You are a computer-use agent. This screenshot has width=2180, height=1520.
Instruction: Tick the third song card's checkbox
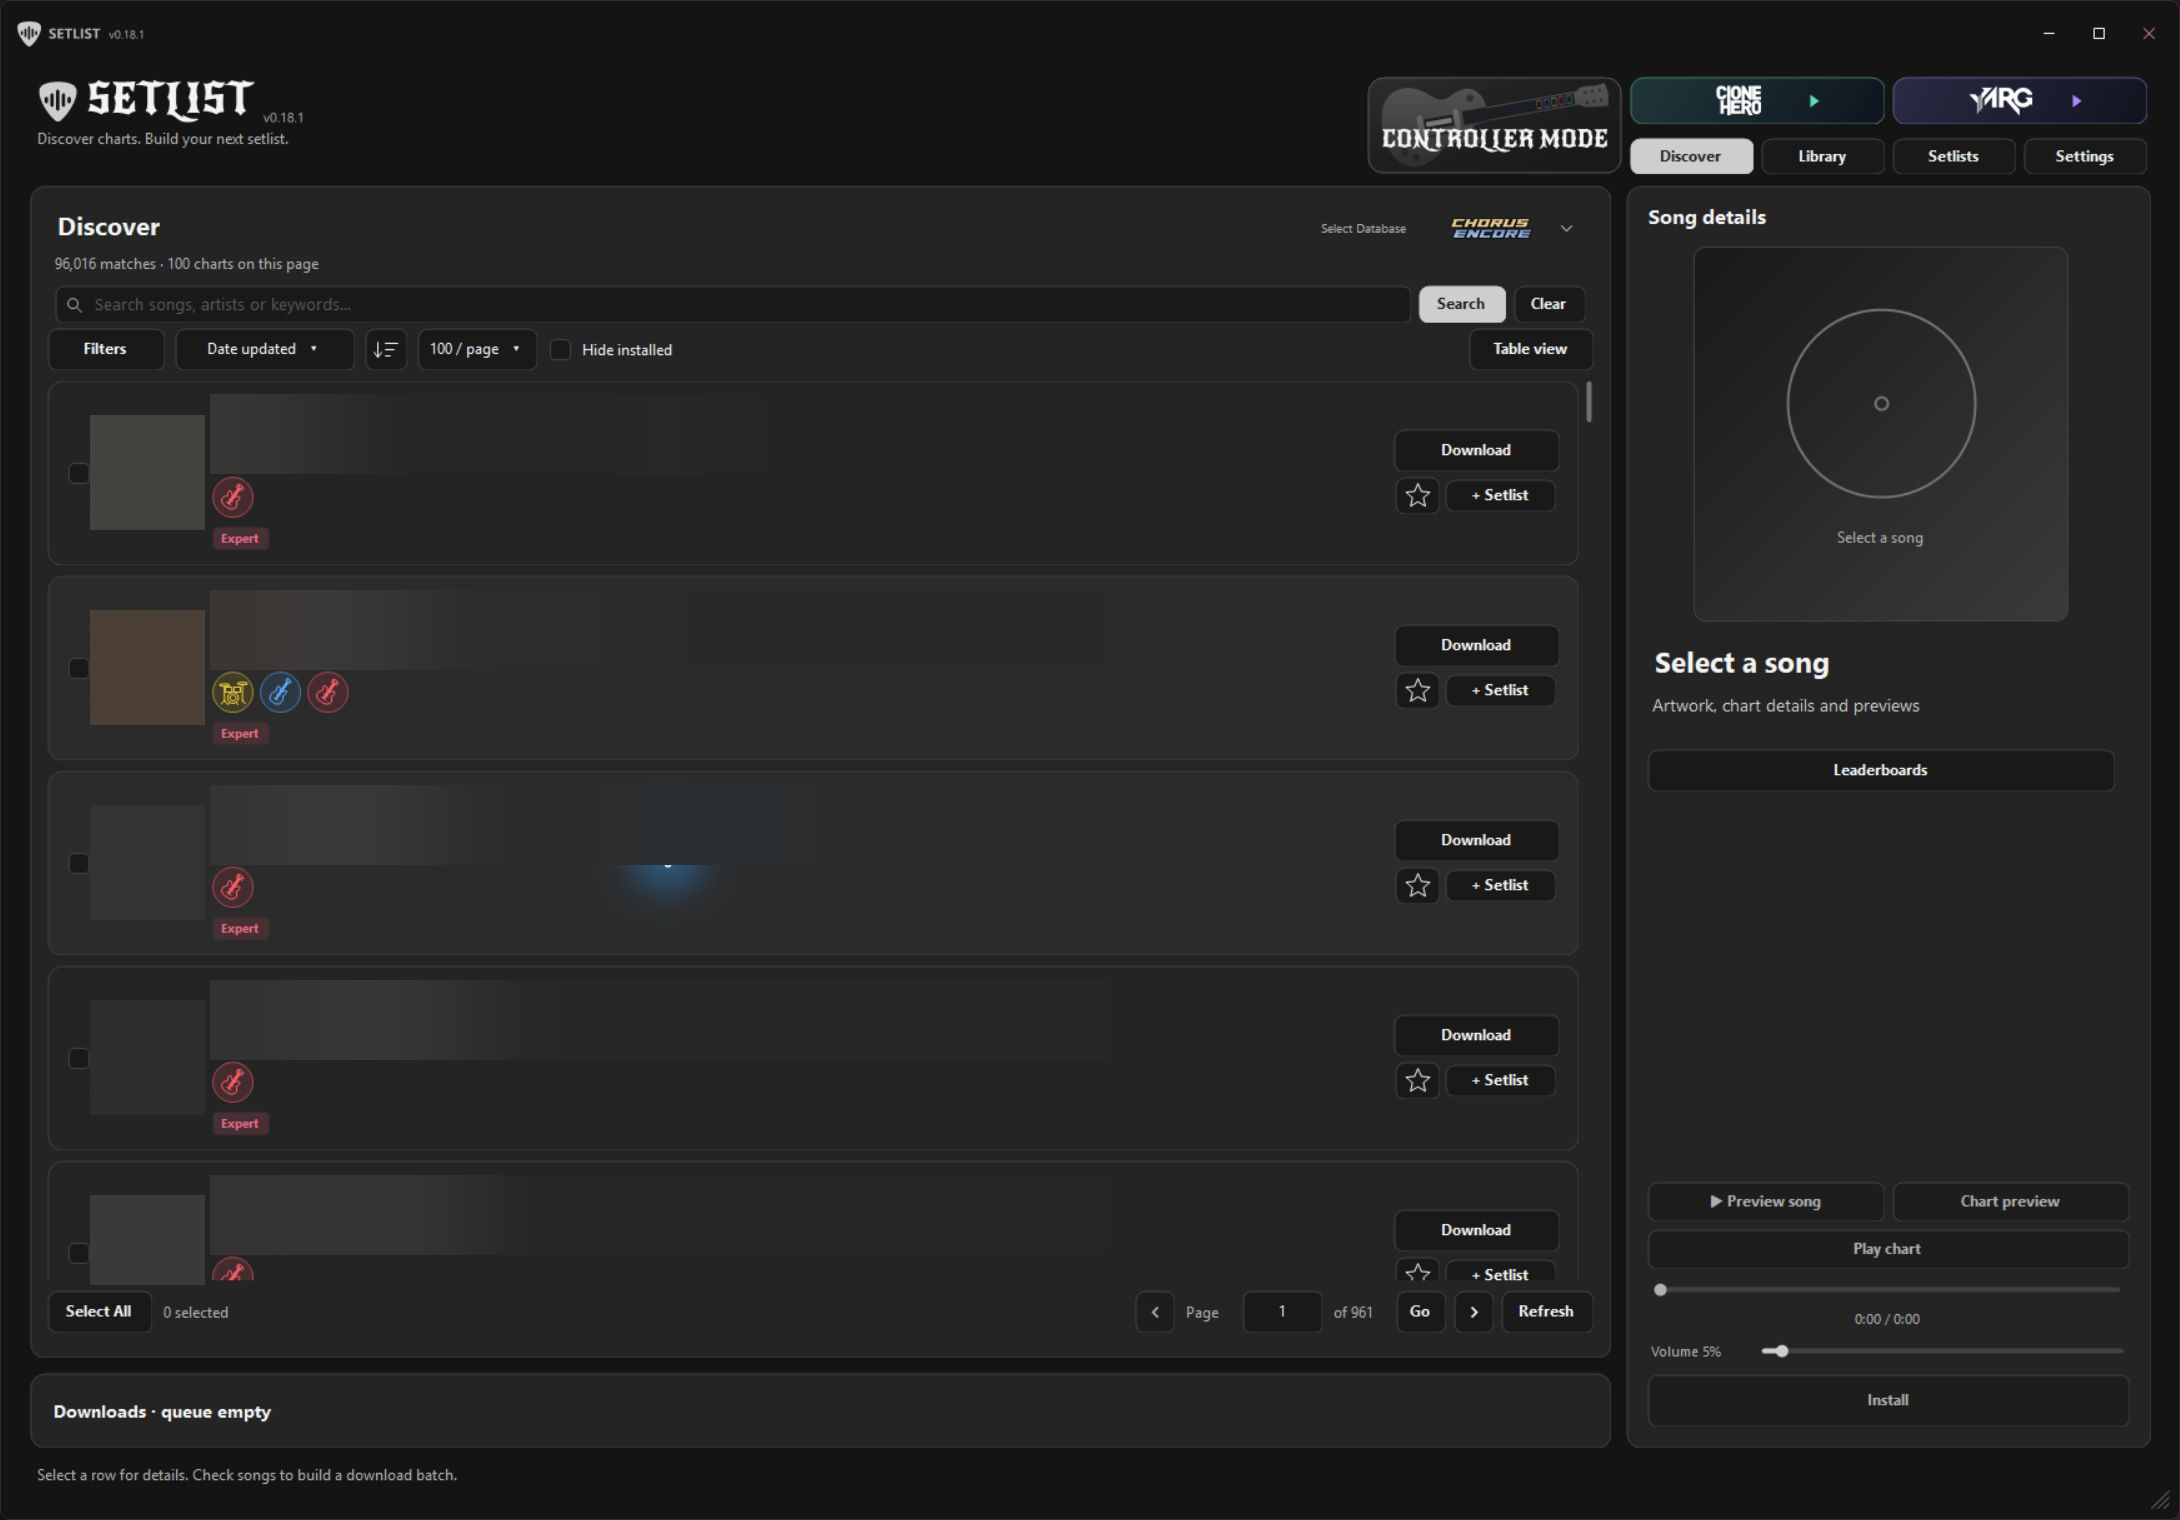click(78, 863)
